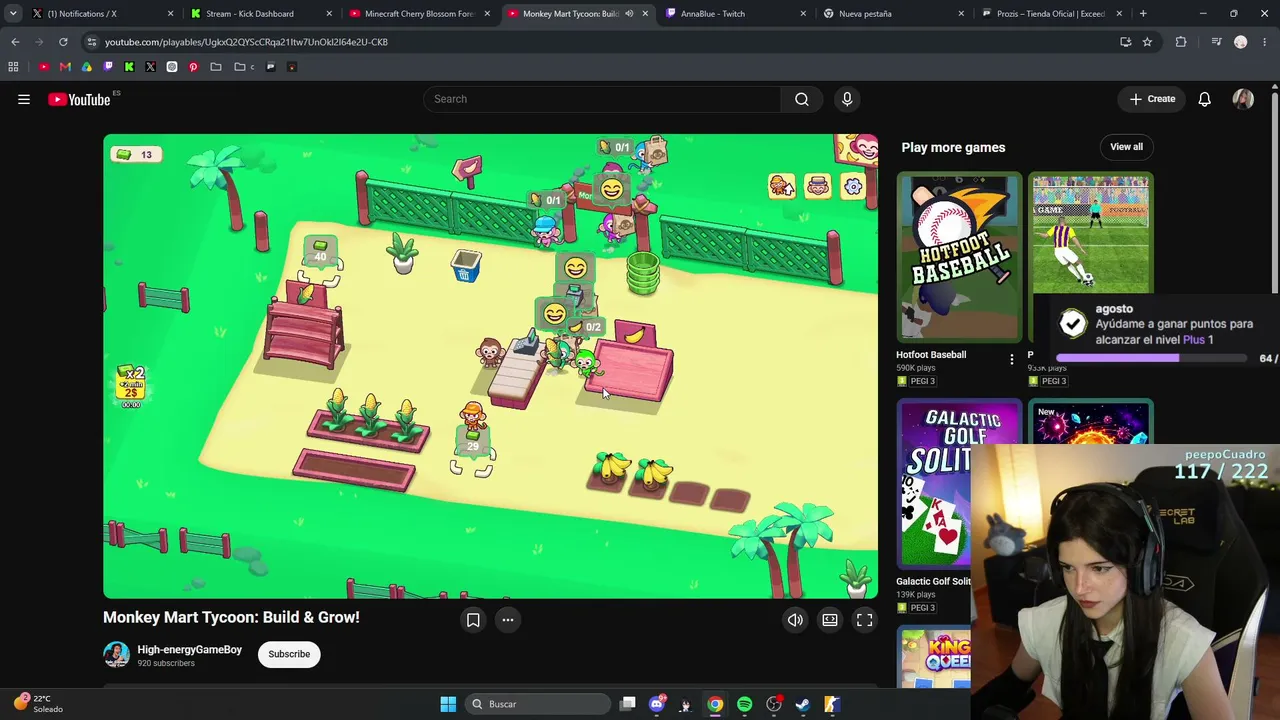Open in-game settings gear
Image resolution: width=1280 pixels, height=720 pixels.
coord(853,186)
